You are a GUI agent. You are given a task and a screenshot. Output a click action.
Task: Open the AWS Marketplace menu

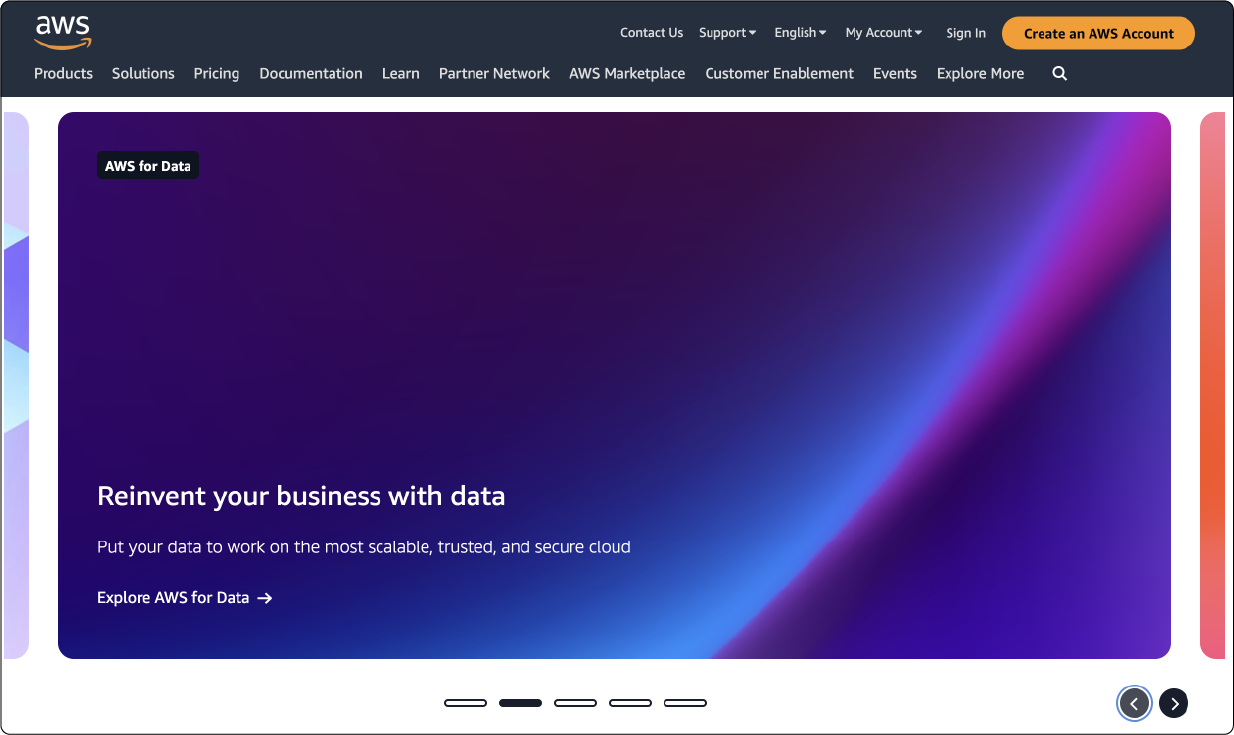point(627,73)
